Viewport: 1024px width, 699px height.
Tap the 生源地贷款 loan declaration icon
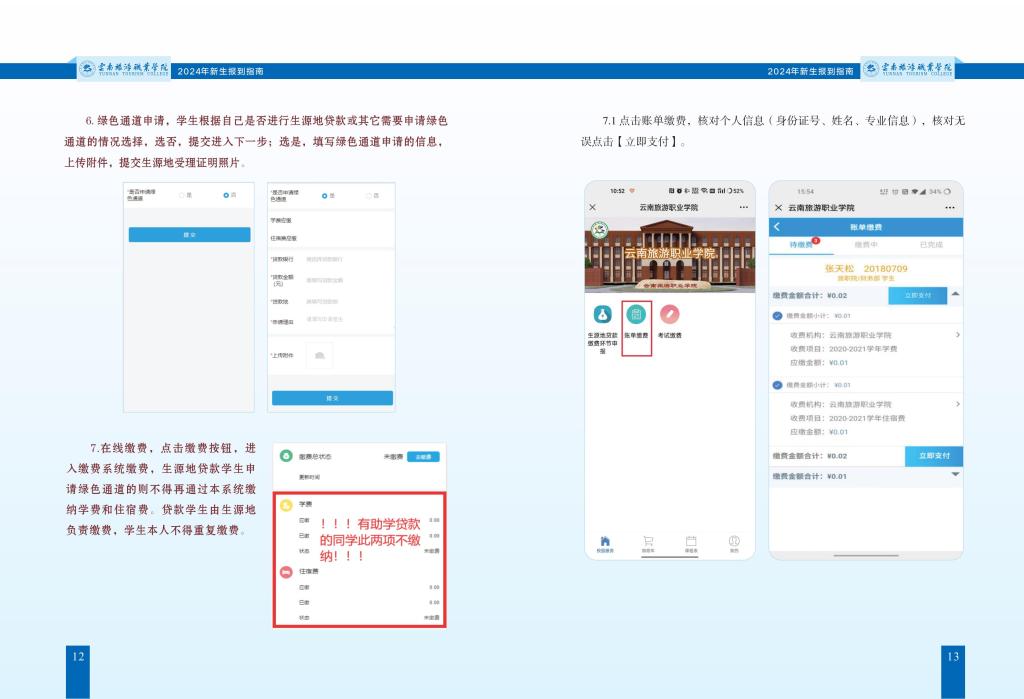602,316
